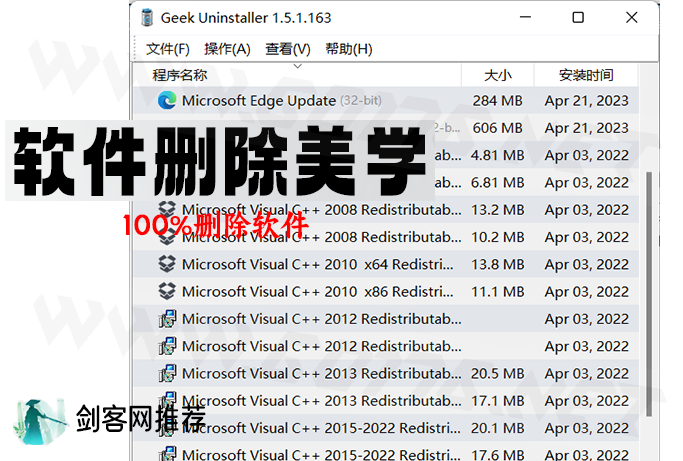Open the 操作(A) menu
Image resolution: width=683 pixels, height=461 pixels.
pyautogui.click(x=227, y=49)
